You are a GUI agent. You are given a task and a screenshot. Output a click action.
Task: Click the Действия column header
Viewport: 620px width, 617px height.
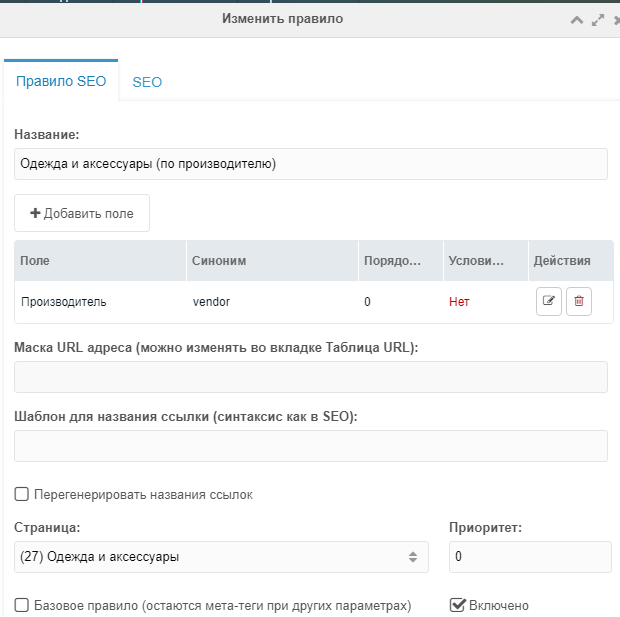571,261
